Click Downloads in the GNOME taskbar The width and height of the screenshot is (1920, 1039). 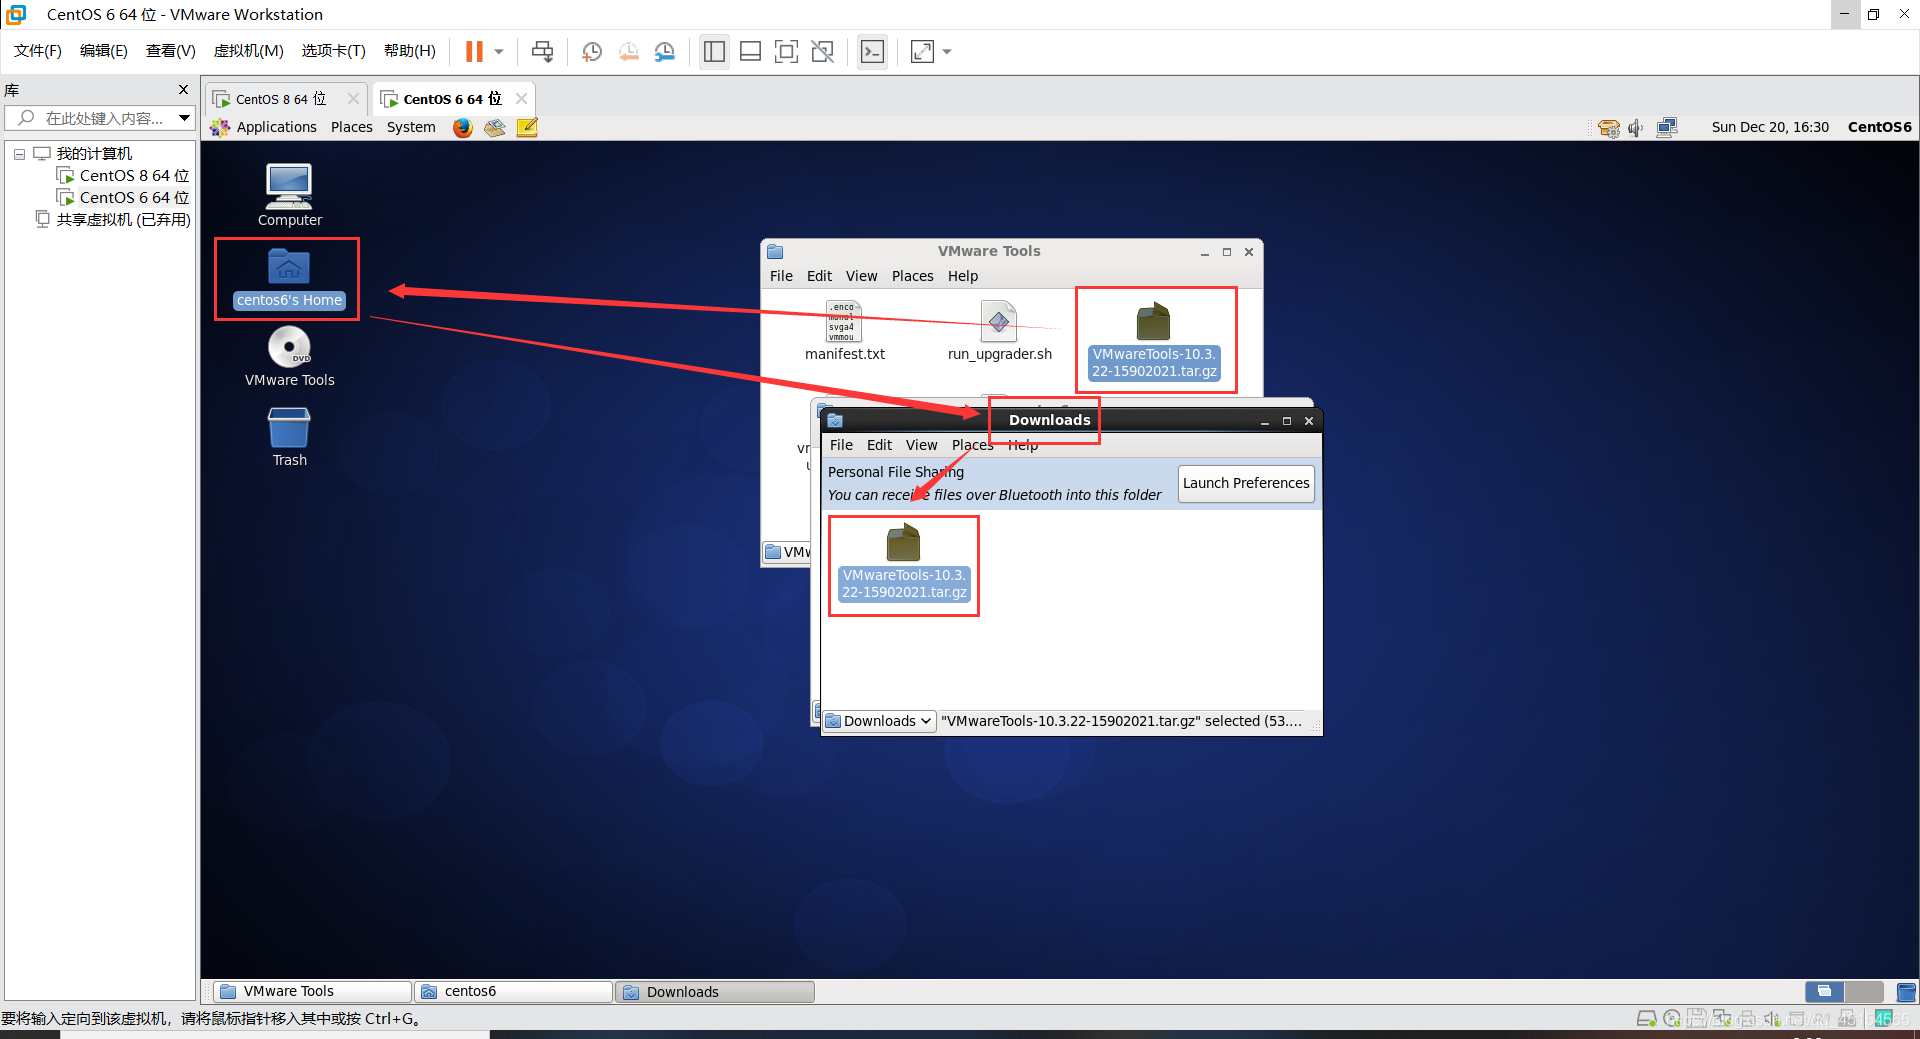coord(715,991)
